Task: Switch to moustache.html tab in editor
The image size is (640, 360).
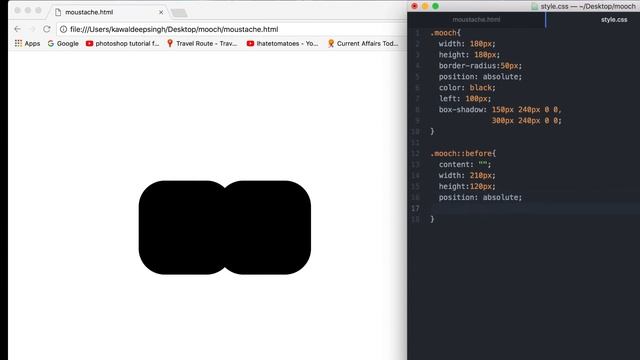Action: click(476, 20)
